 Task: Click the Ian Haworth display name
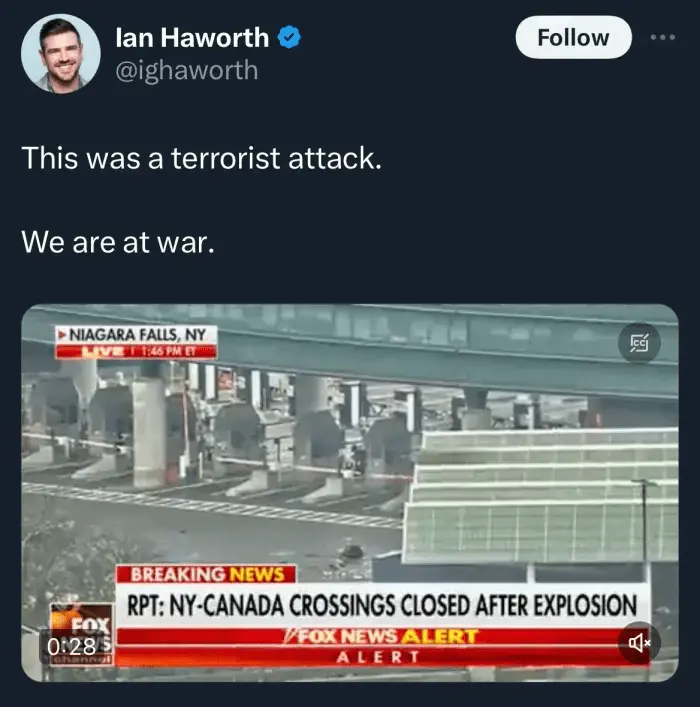[x=192, y=37]
